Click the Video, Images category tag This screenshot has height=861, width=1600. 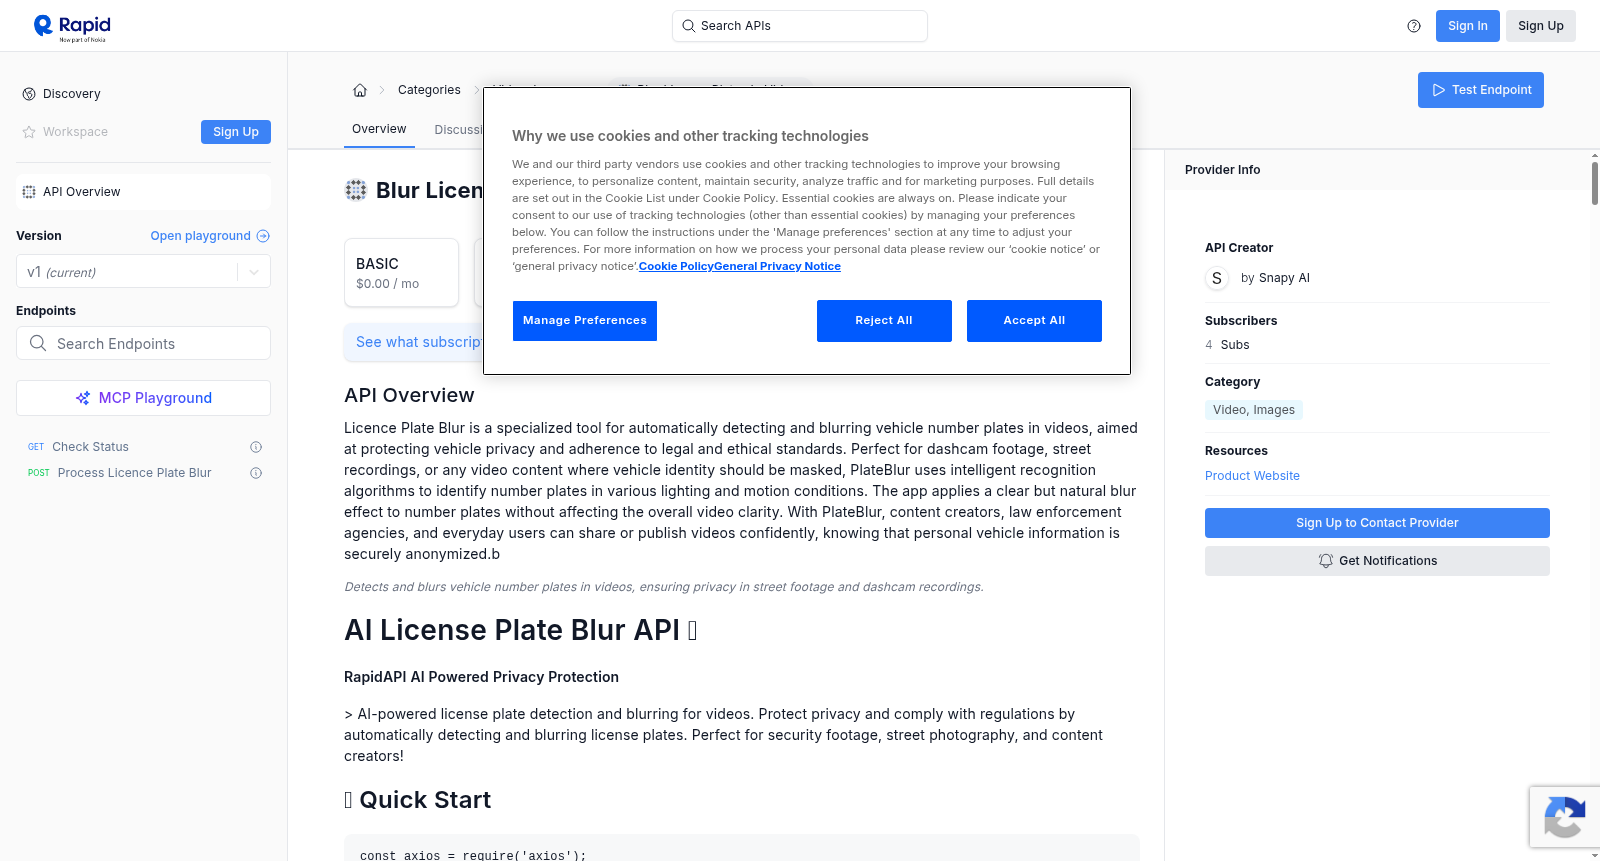1254,410
